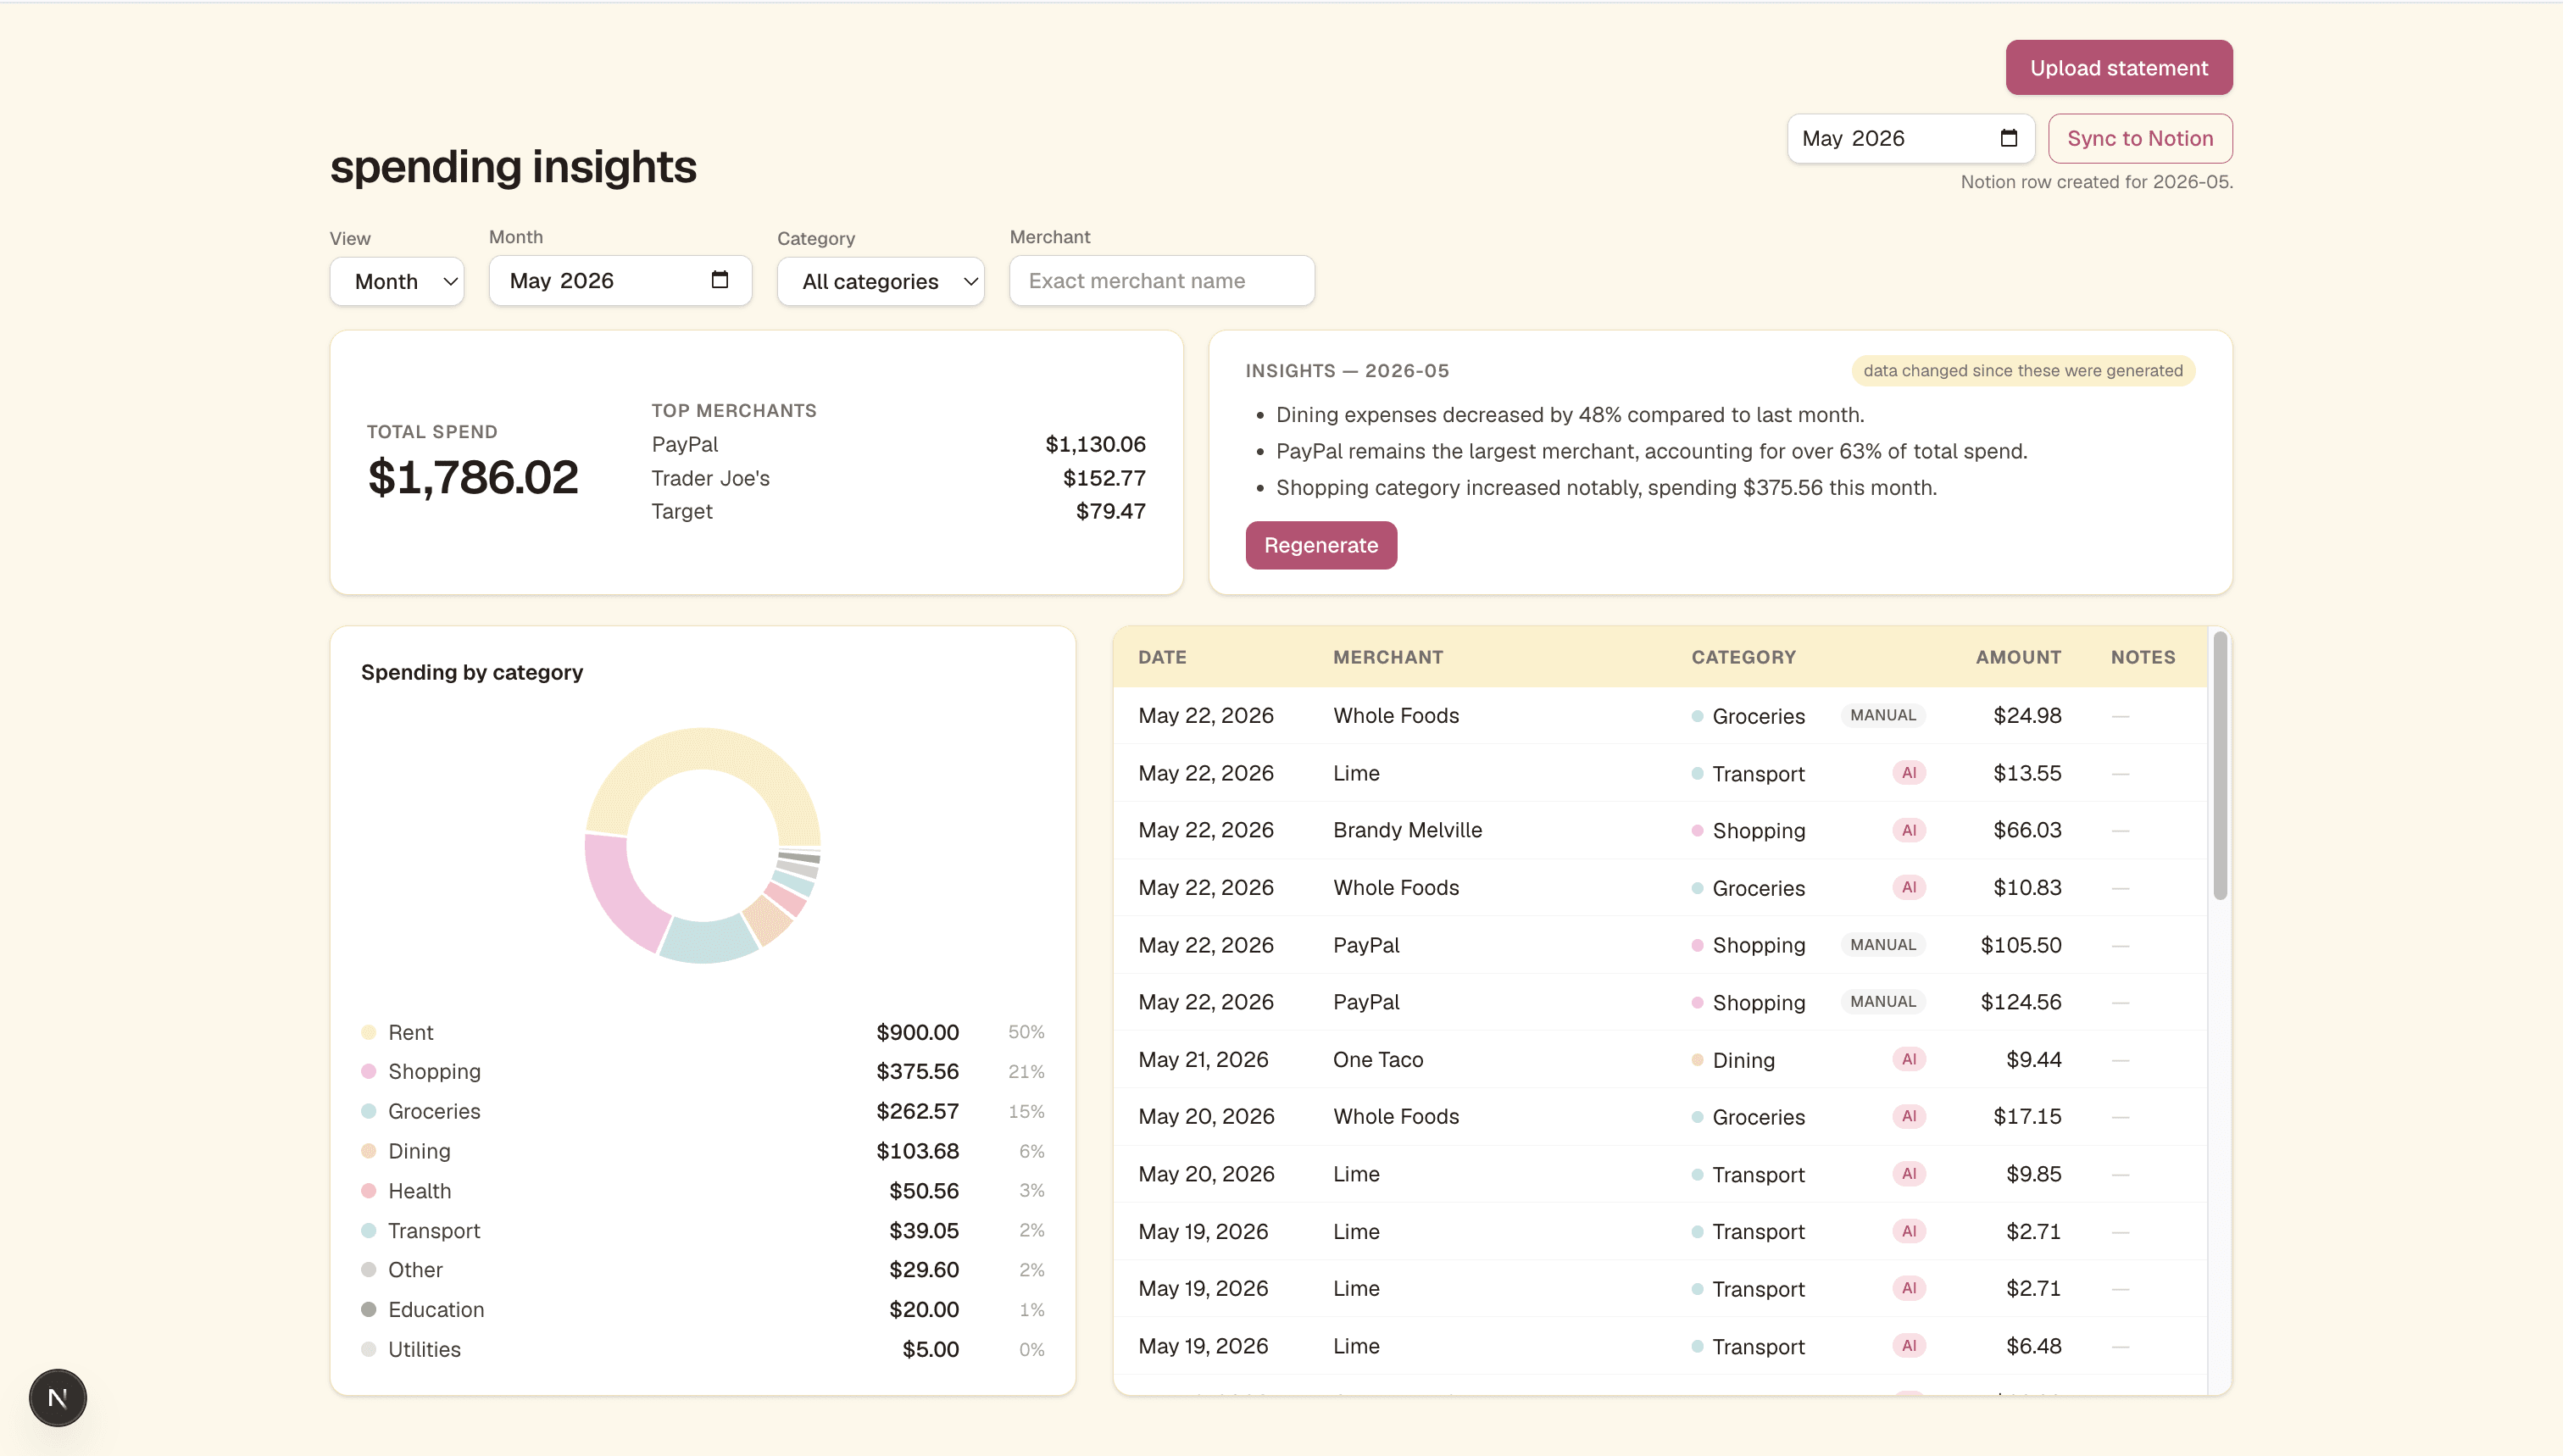Click the transactions table scrollbar

(x=2219, y=765)
